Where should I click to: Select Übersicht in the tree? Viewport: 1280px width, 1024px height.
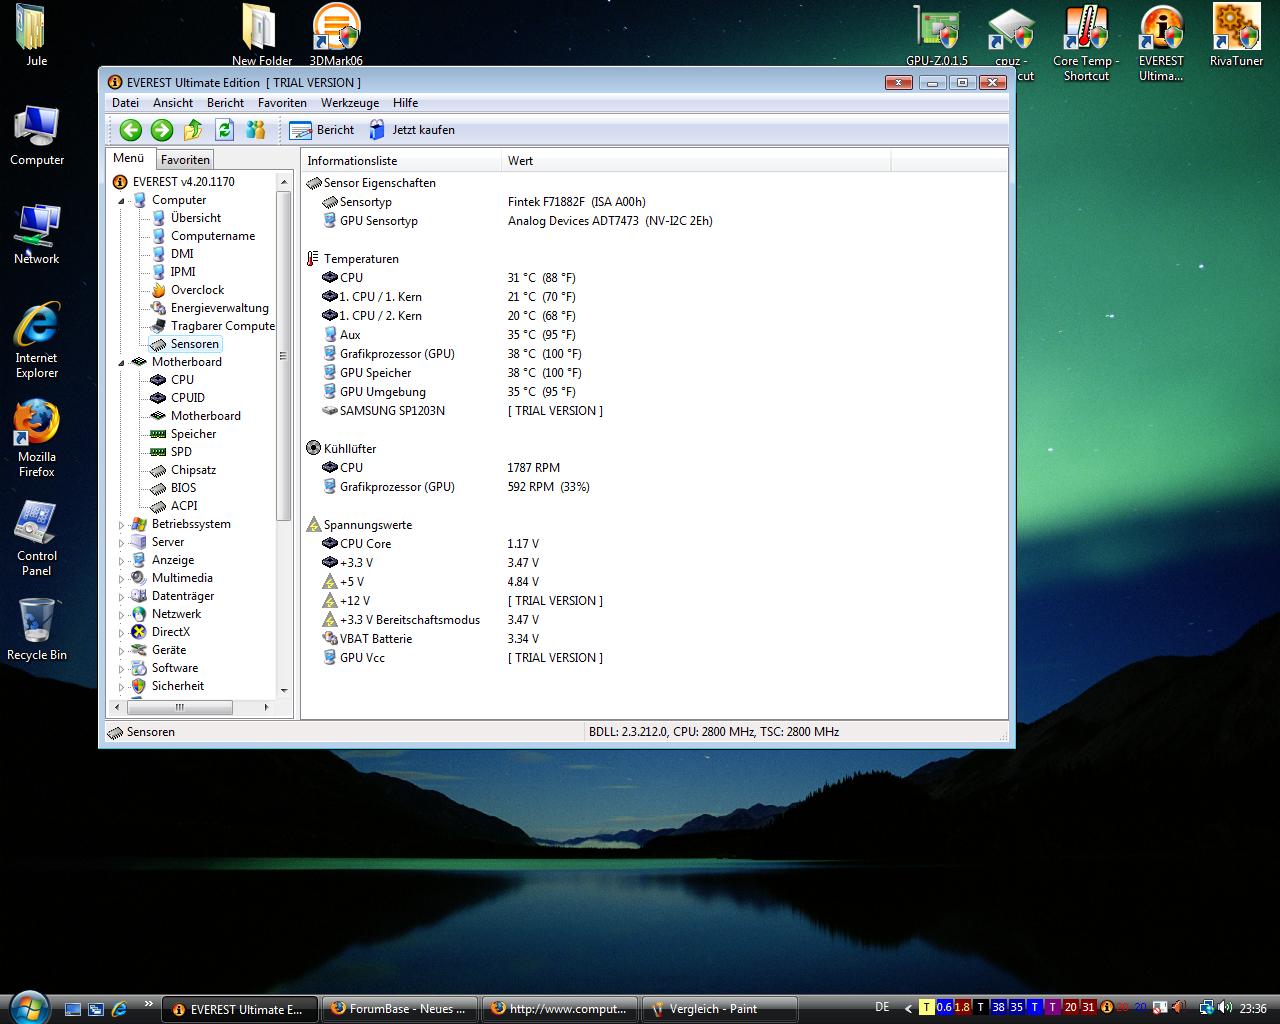[x=196, y=218]
